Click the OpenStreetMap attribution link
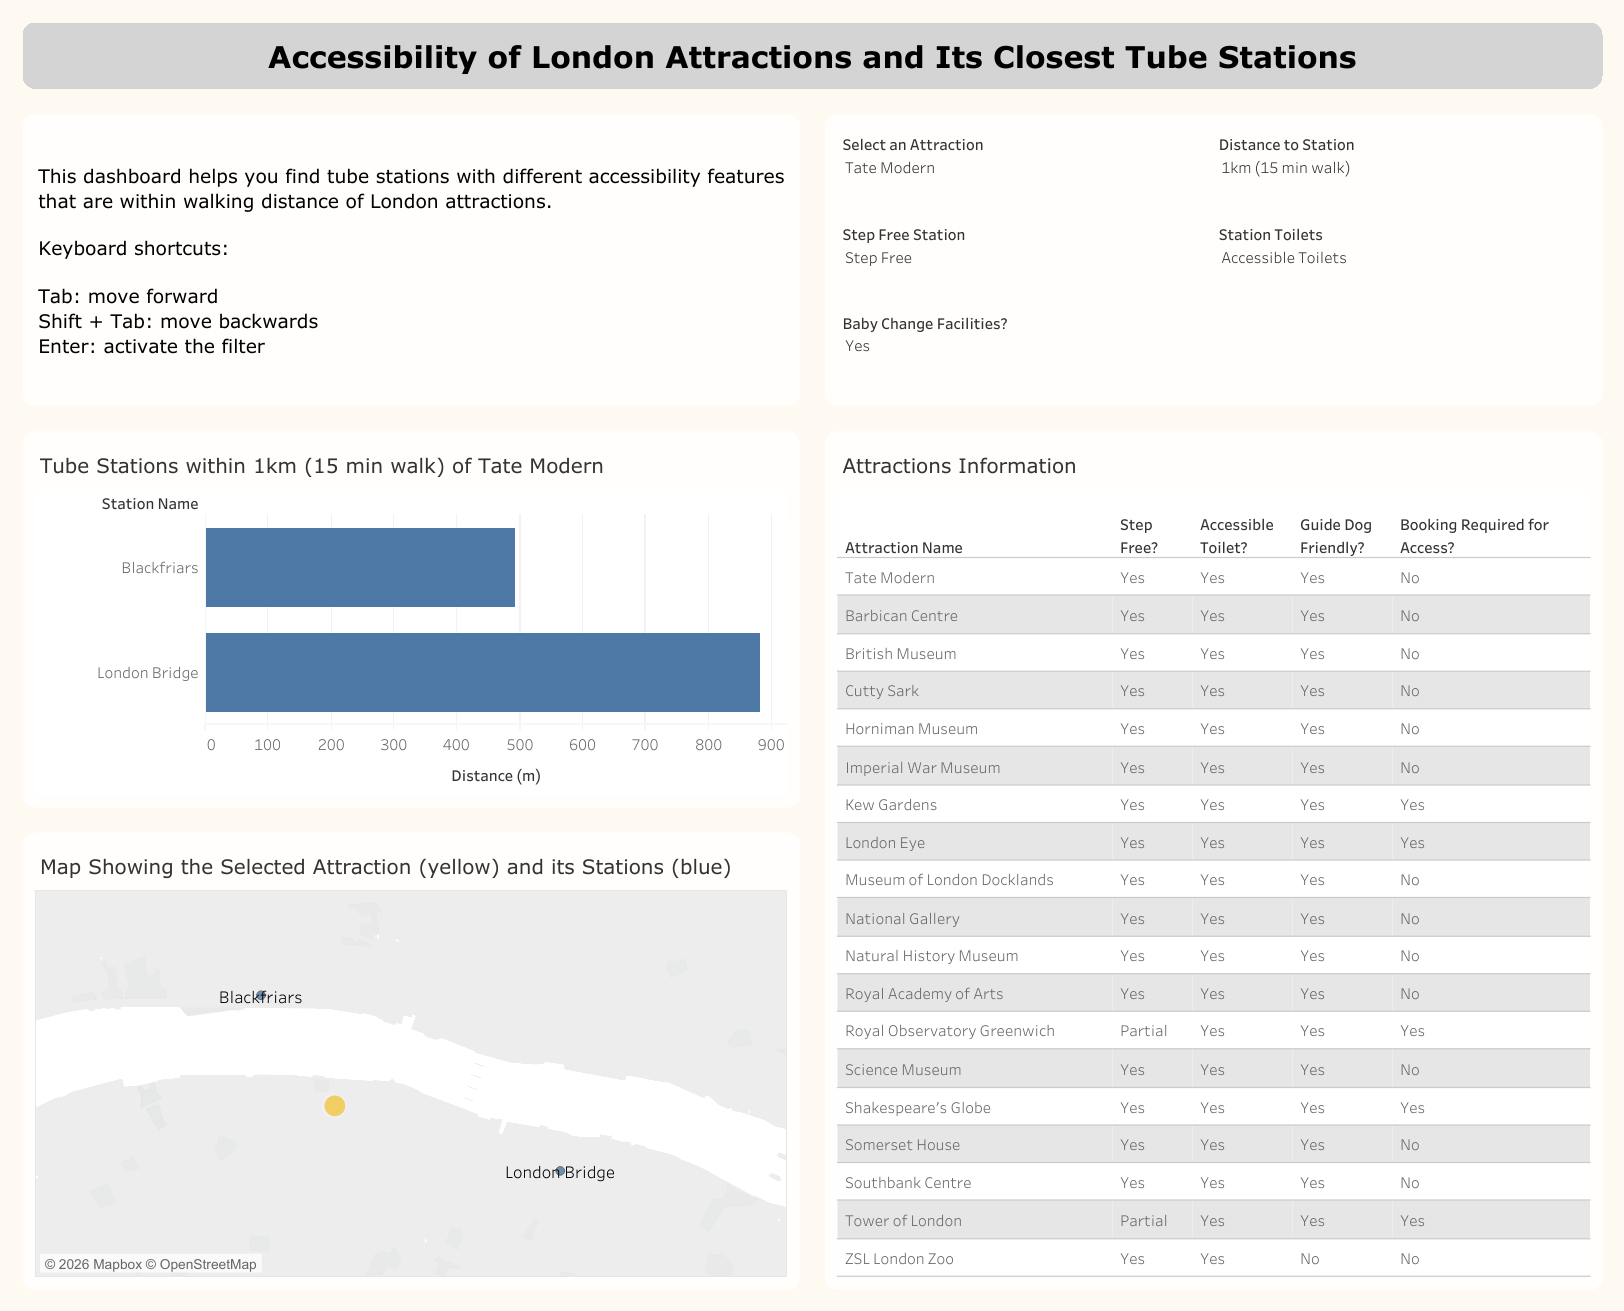 tap(208, 1264)
